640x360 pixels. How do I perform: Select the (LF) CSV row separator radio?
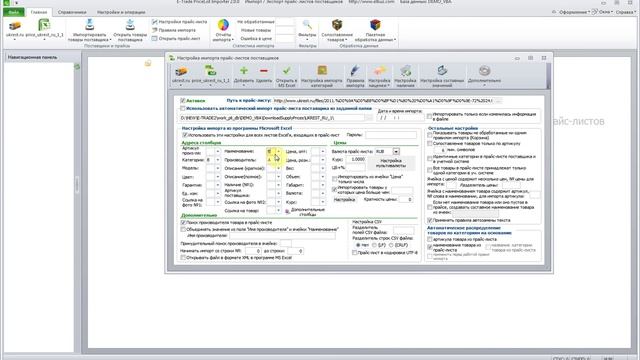coord(374,245)
